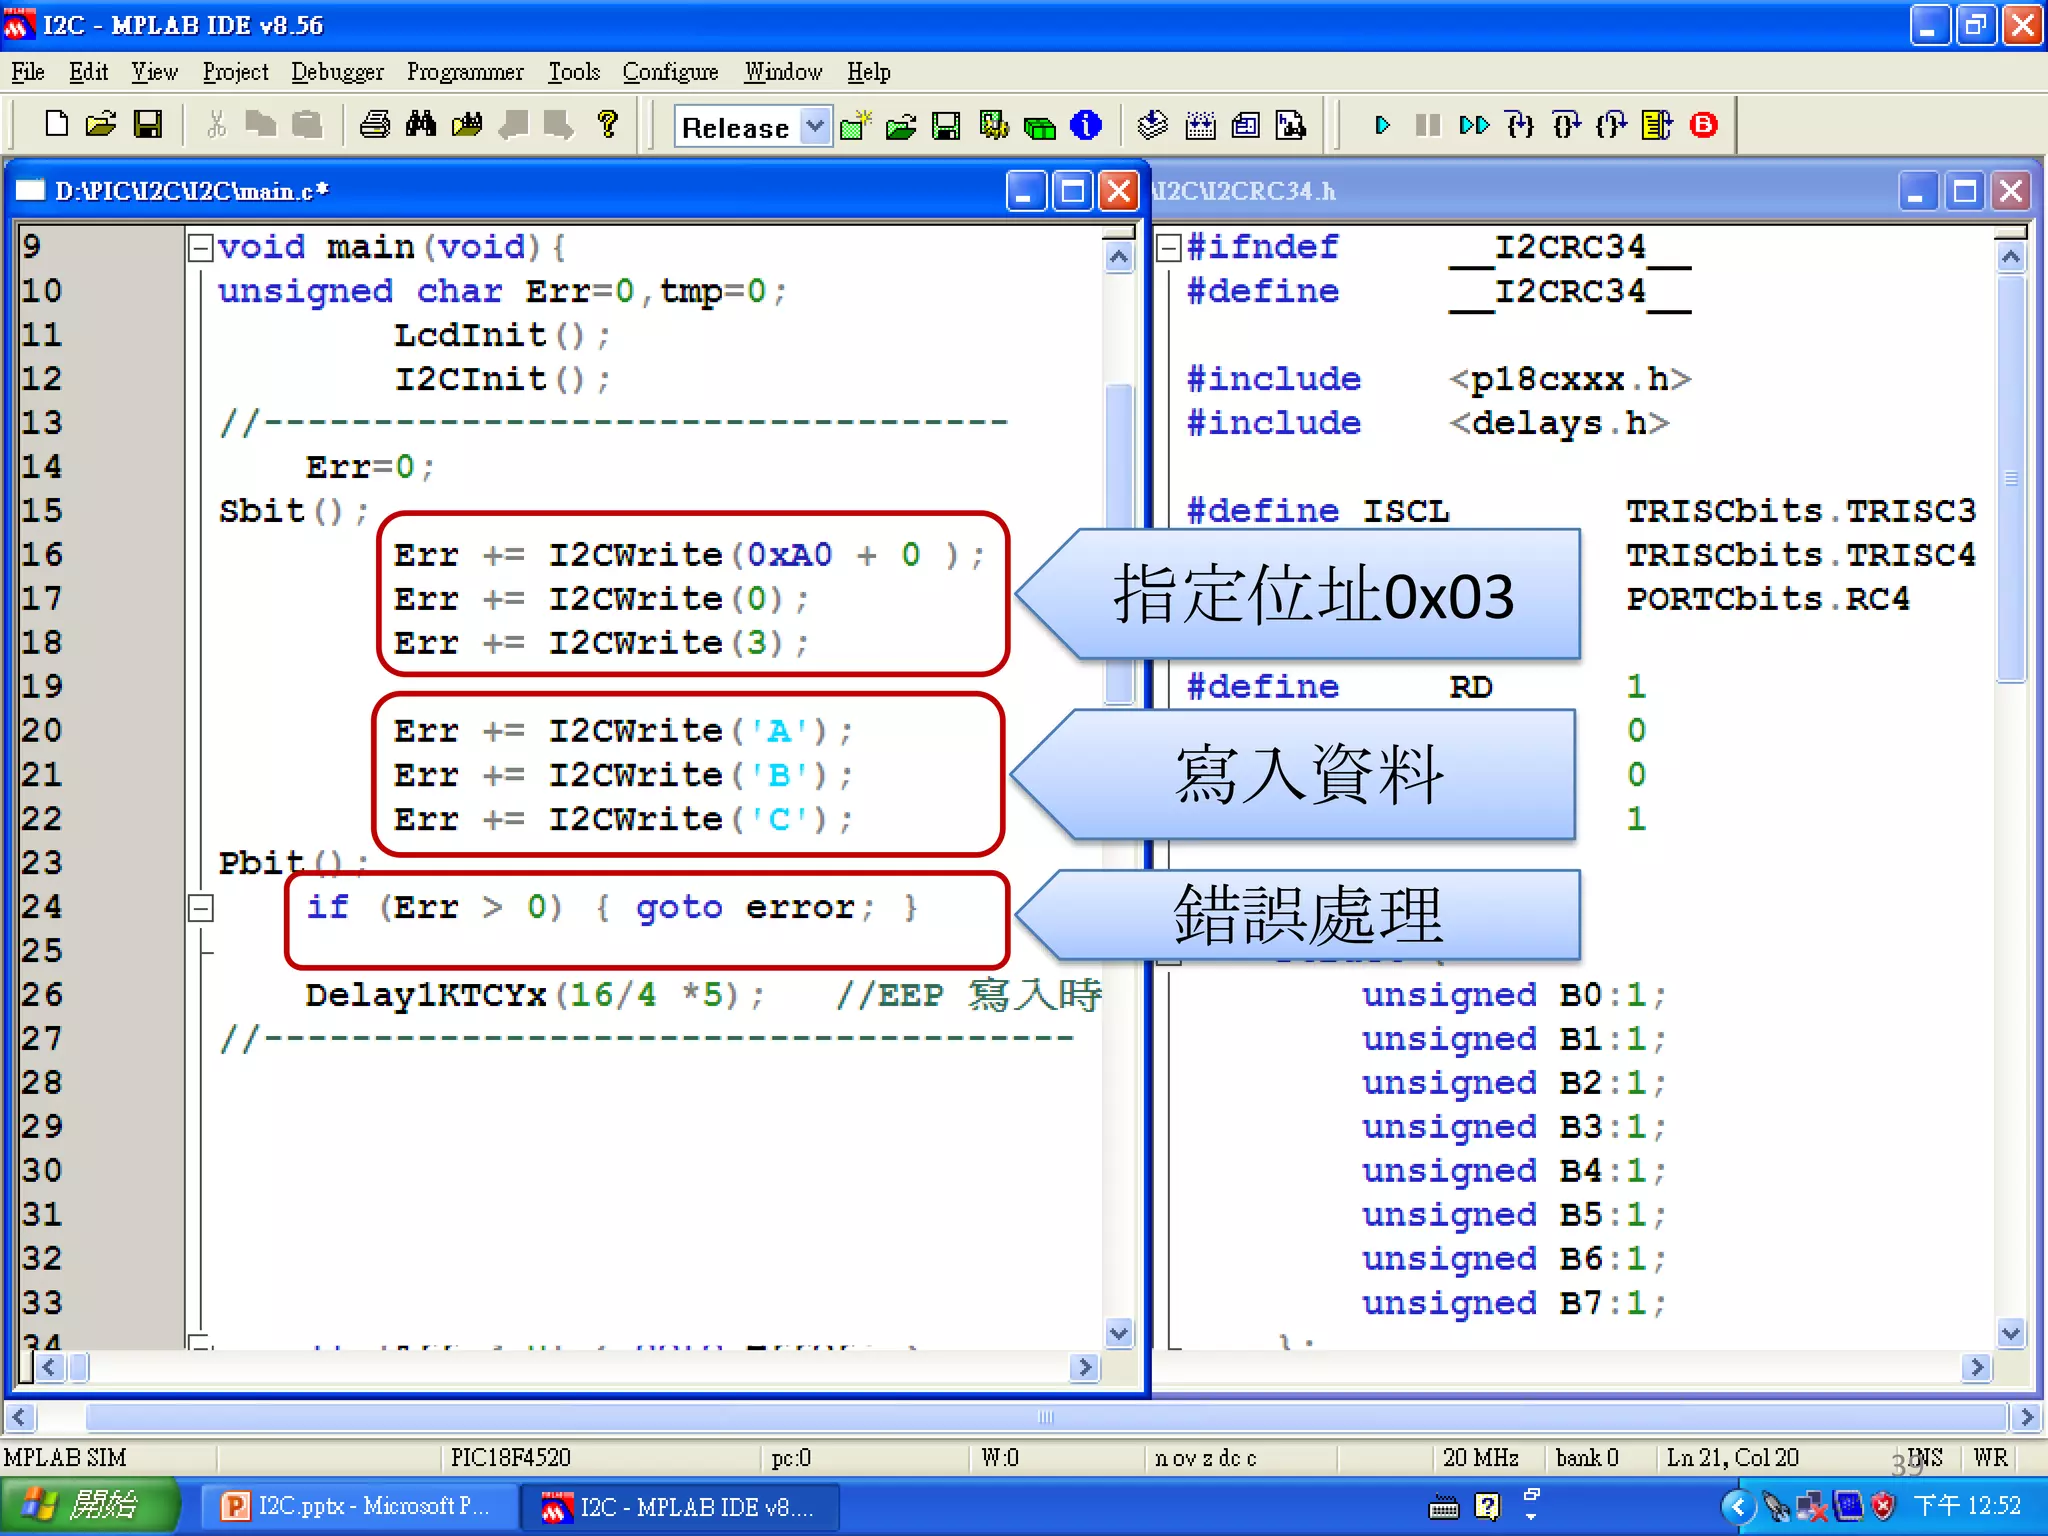Image resolution: width=2048 pixels, height=1536 pixels.
Task: Open the File menu
Action: coord(28,72)
